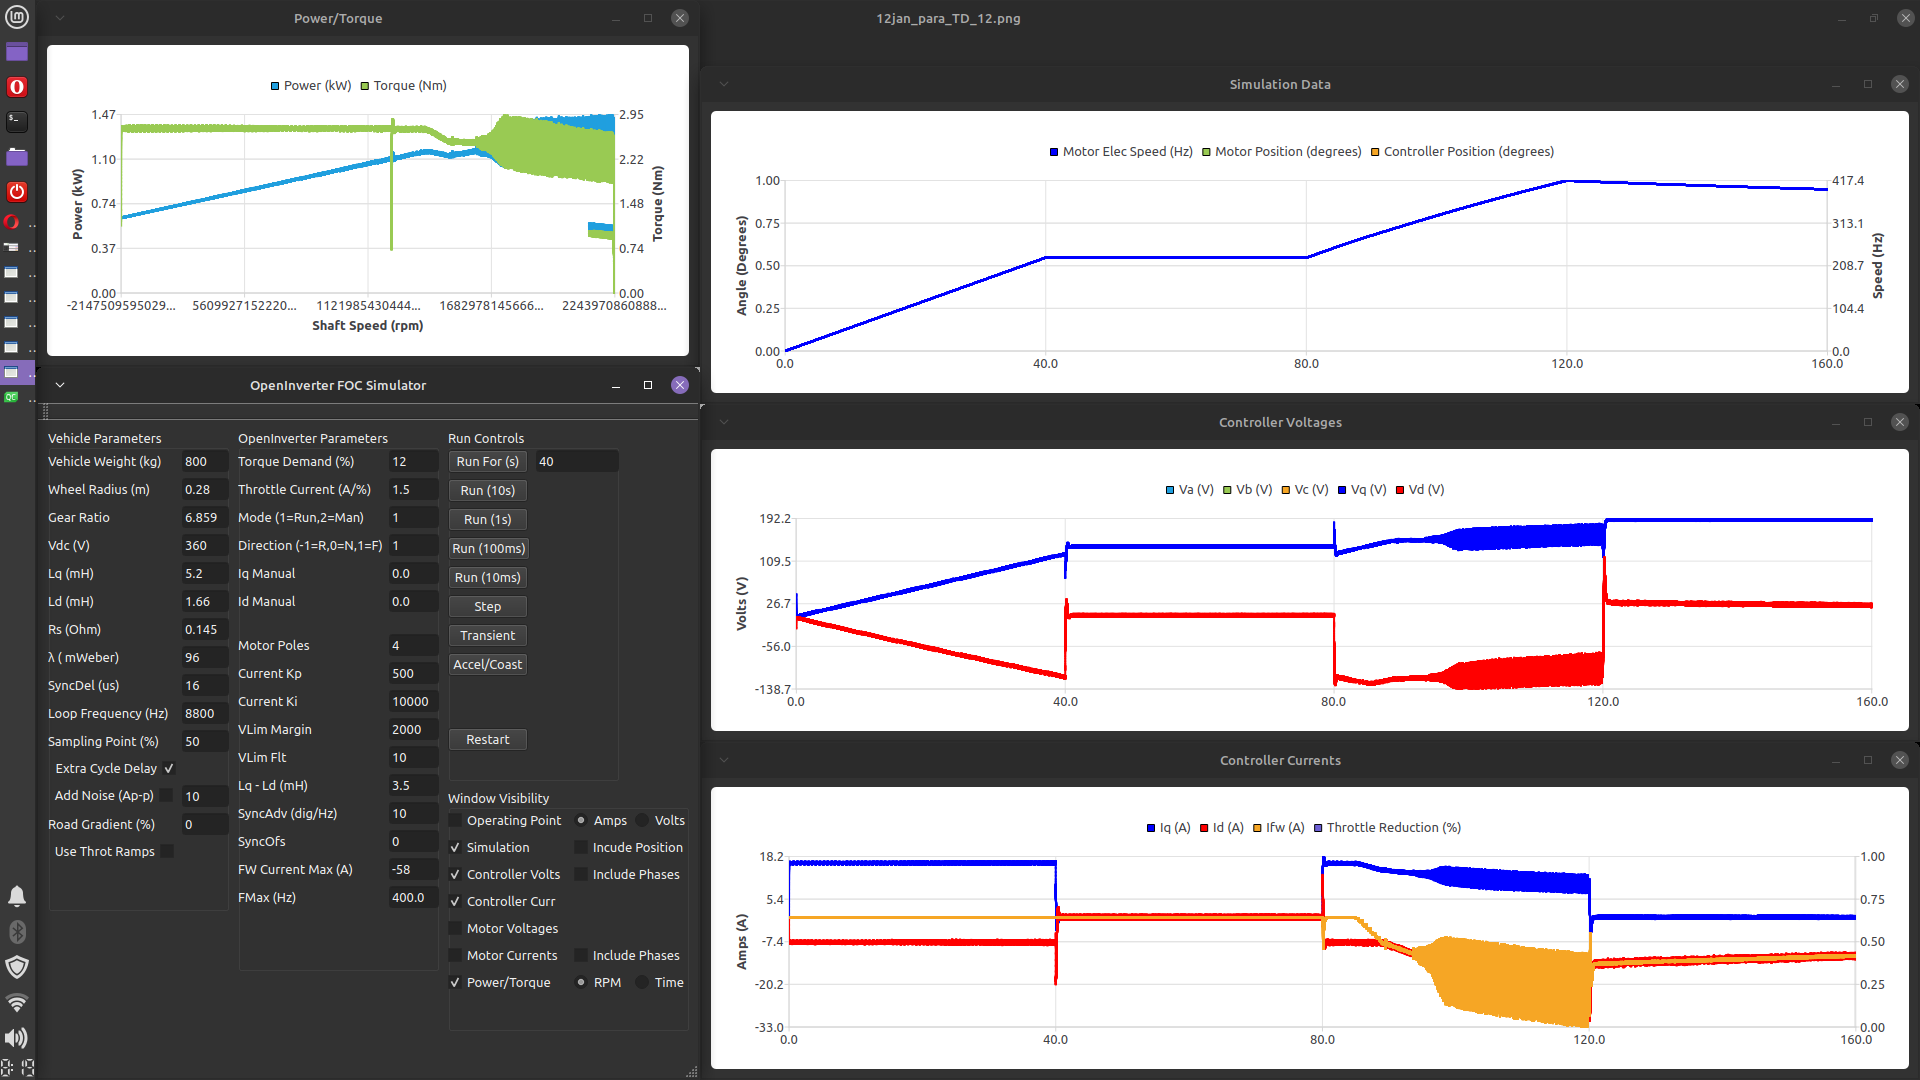Click the notifications bell icon

[17, 896]
